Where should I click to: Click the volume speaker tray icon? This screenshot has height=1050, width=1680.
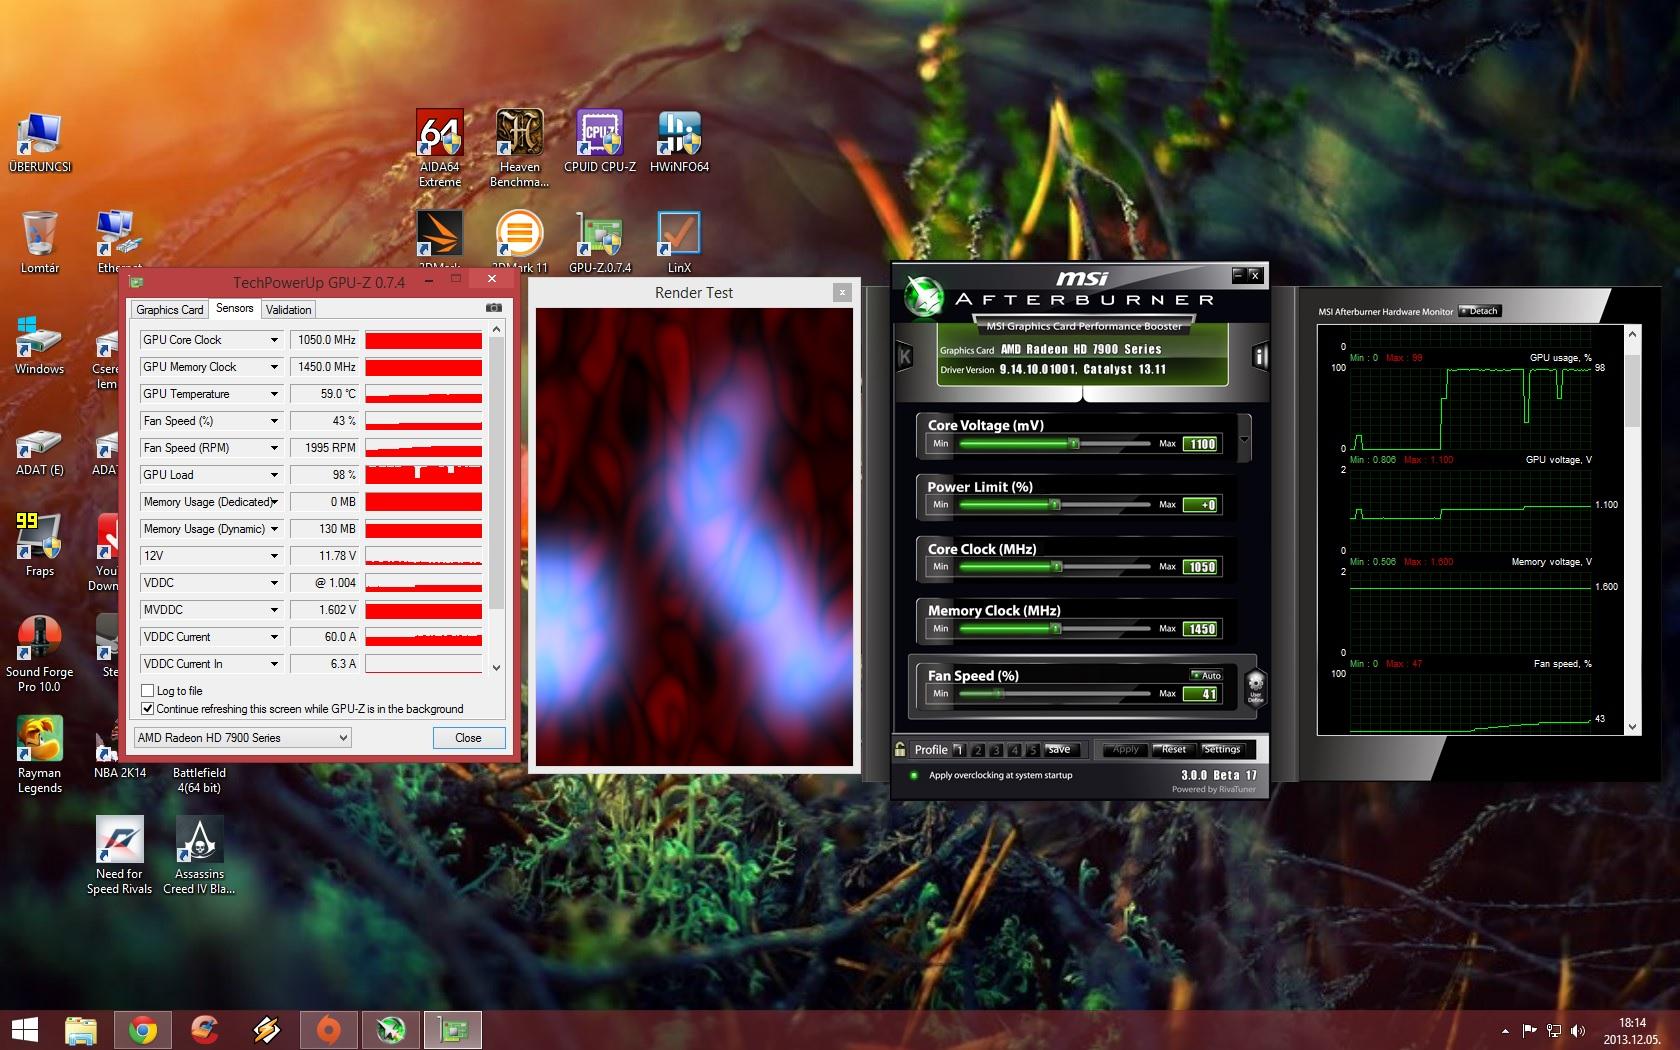pos(1578,1031)
